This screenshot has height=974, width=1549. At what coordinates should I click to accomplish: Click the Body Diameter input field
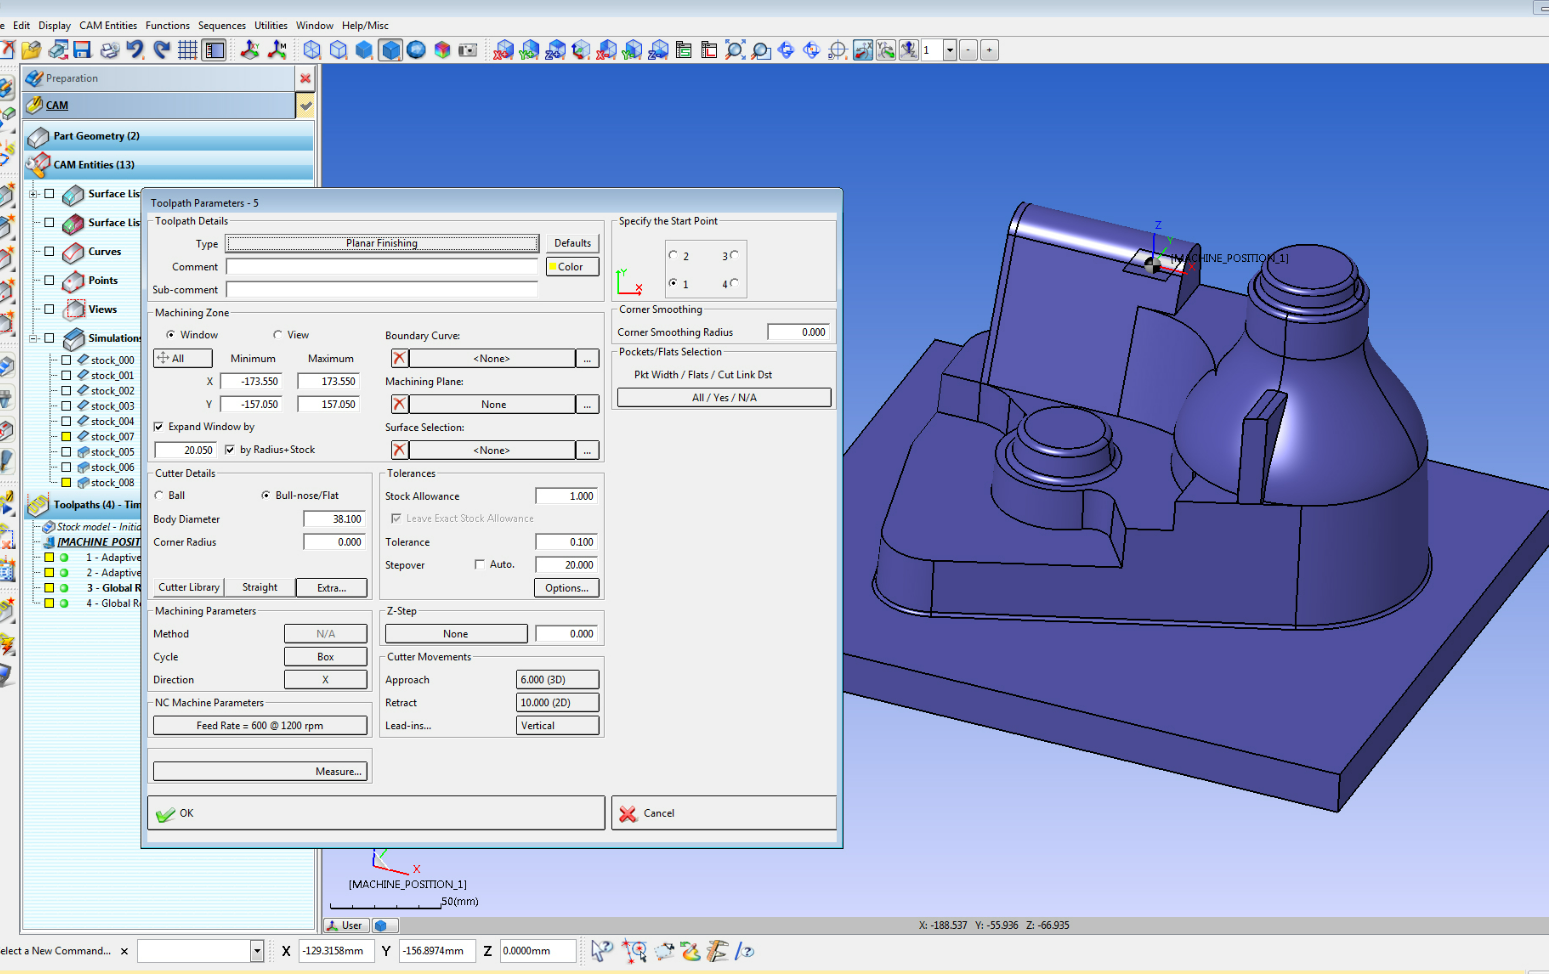click(334, 519)
